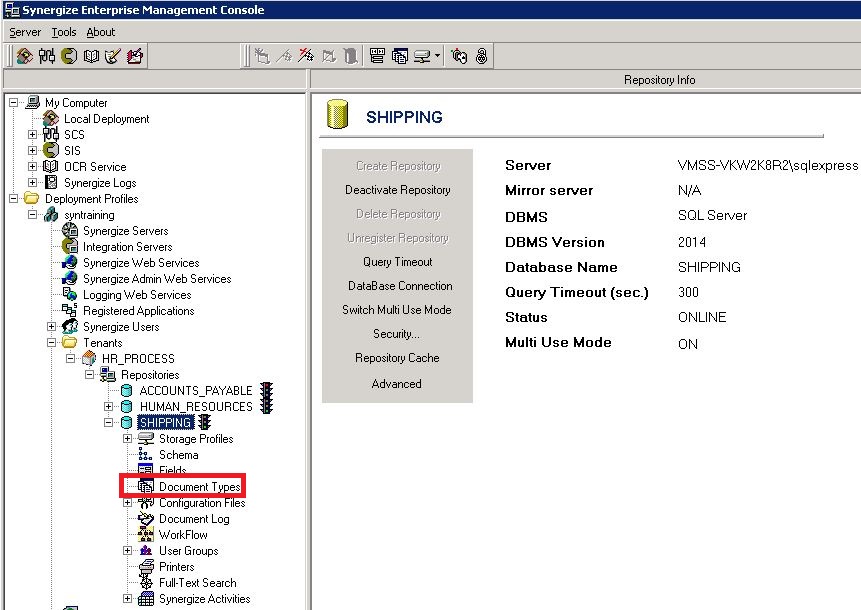Click the SIS magnet-shaped toolbar icon
The height and width of the screenshot is (610, 861).
click(69, 56)
